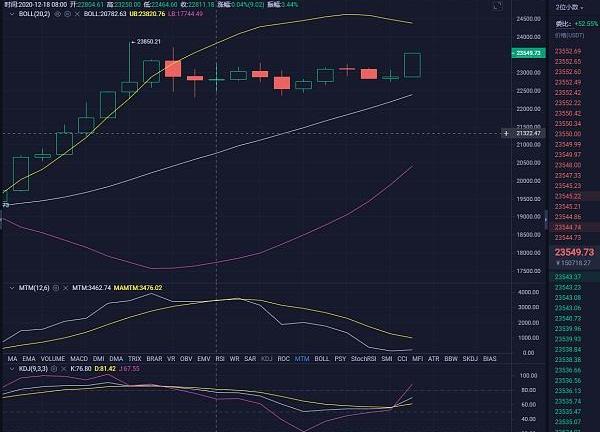The image size is (600, 432).
Task: Click the SKDJ indicator button
Action: 468,357
